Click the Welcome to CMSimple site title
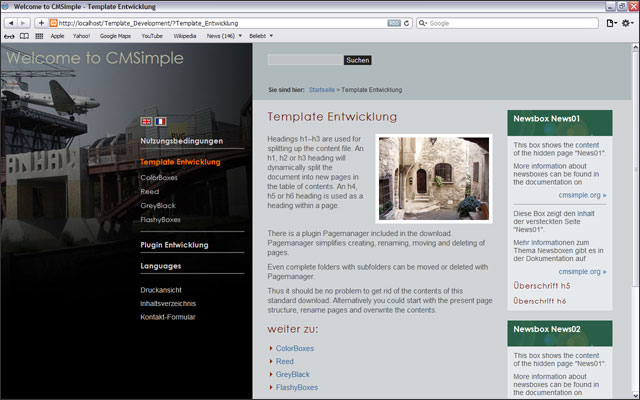 pyautogui.click(x=95, y=58)
